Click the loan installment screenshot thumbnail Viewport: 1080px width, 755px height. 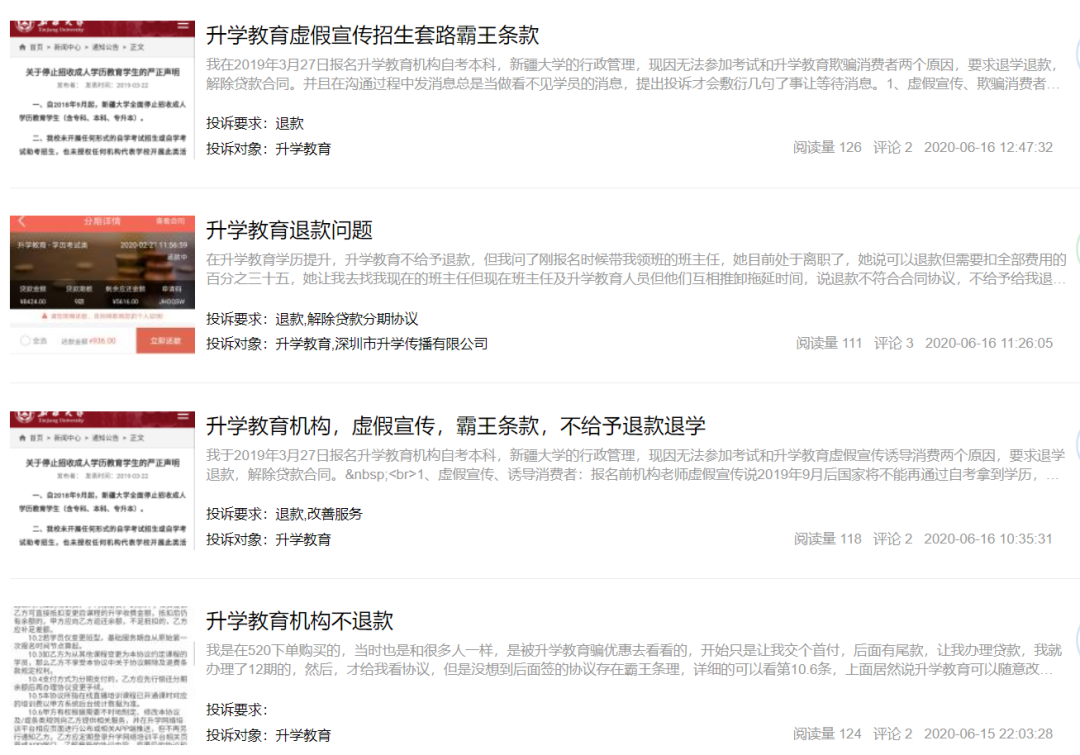[102, 285]
